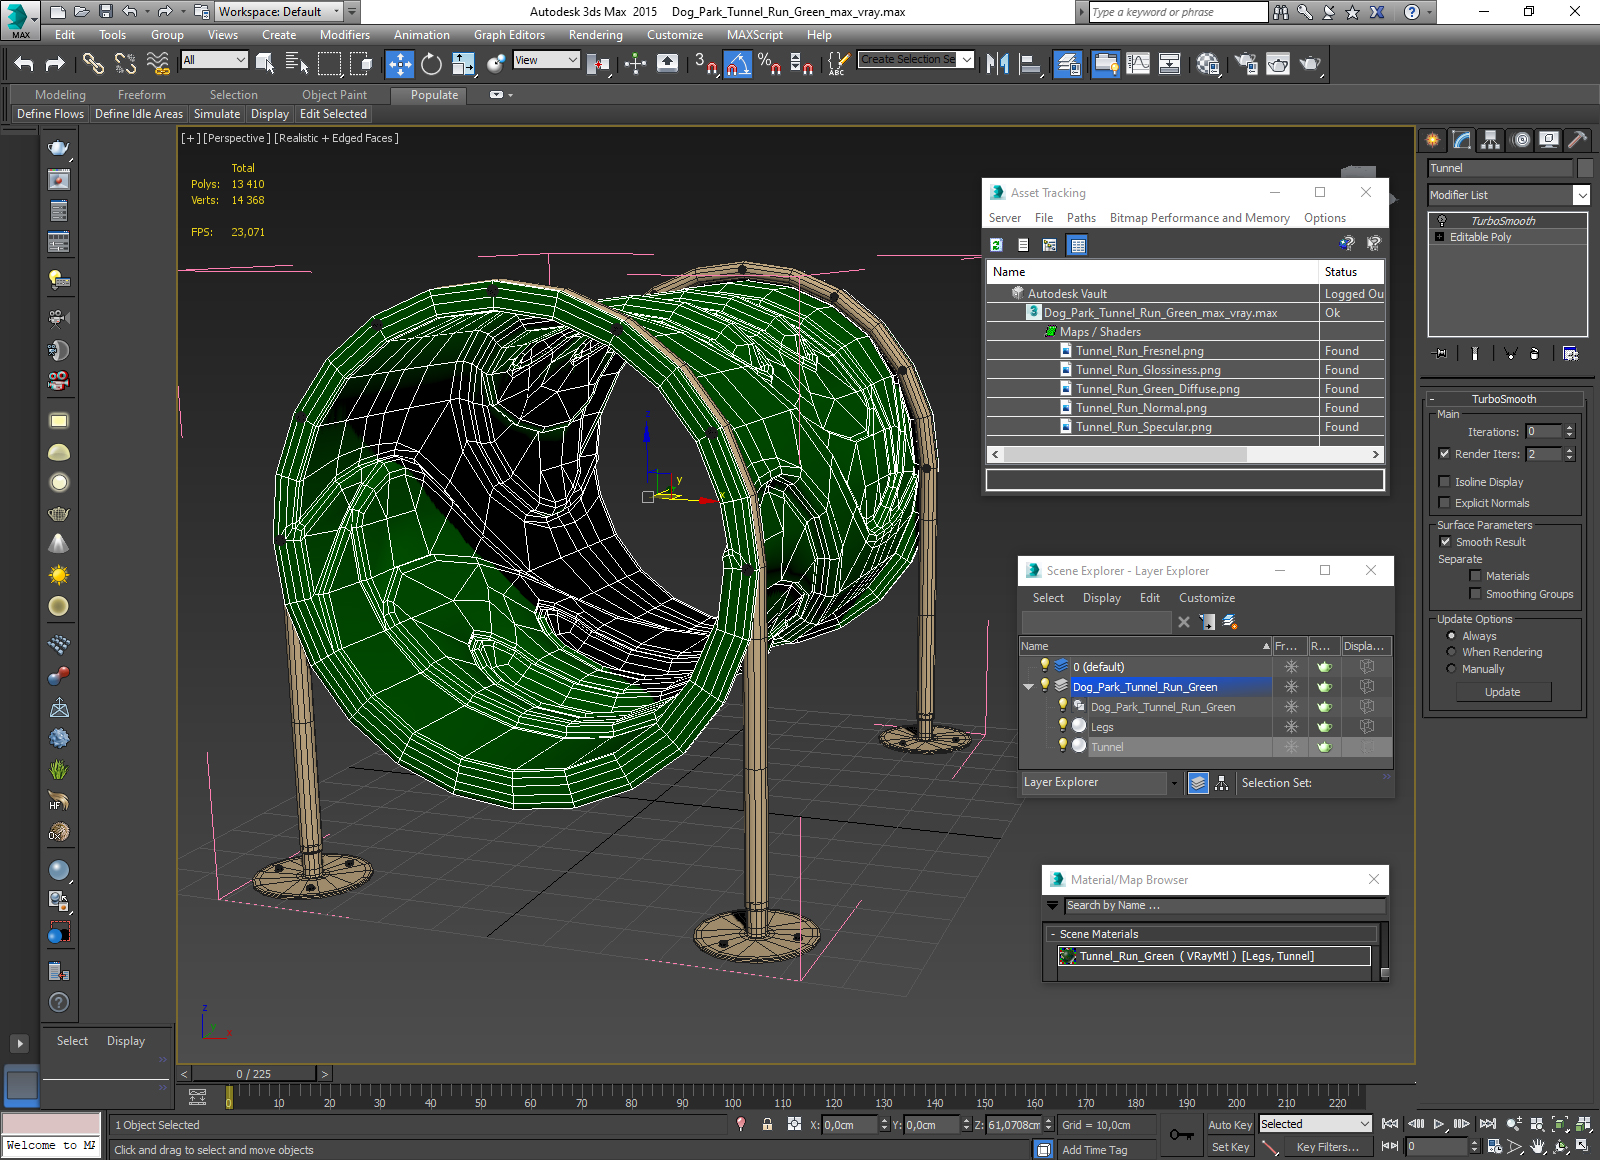Check Separate by Materials

[x=1475, y=575]
